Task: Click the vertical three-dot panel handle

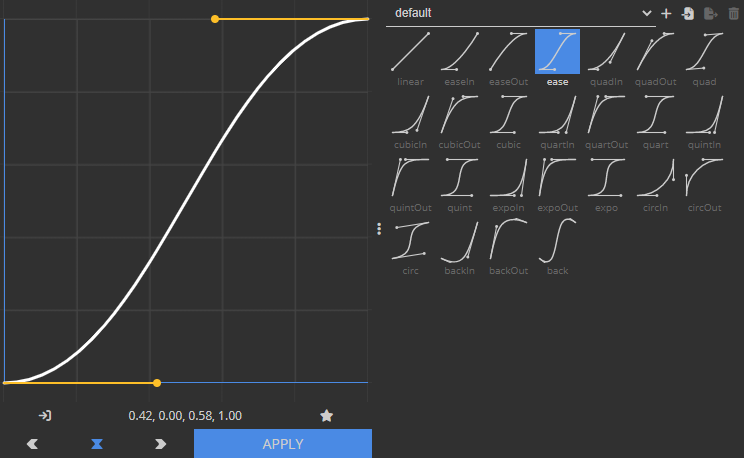Action: pyautogui.click(x=379, y=229)
